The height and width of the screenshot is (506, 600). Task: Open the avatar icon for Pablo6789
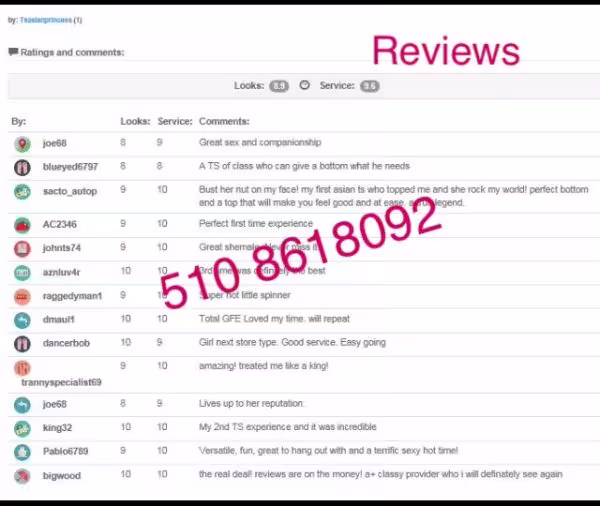click(22, 452)
